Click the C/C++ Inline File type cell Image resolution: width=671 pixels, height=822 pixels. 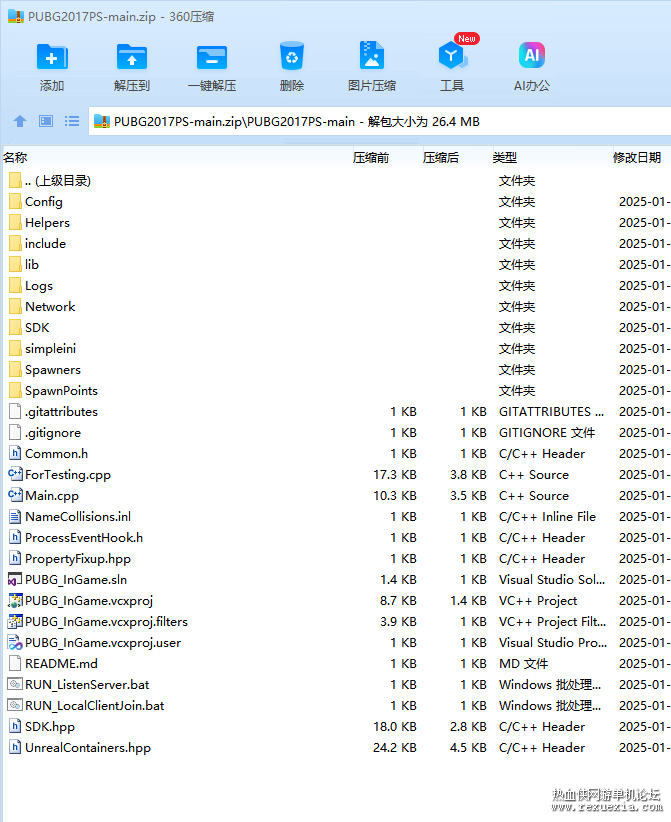tap(547, 517)
